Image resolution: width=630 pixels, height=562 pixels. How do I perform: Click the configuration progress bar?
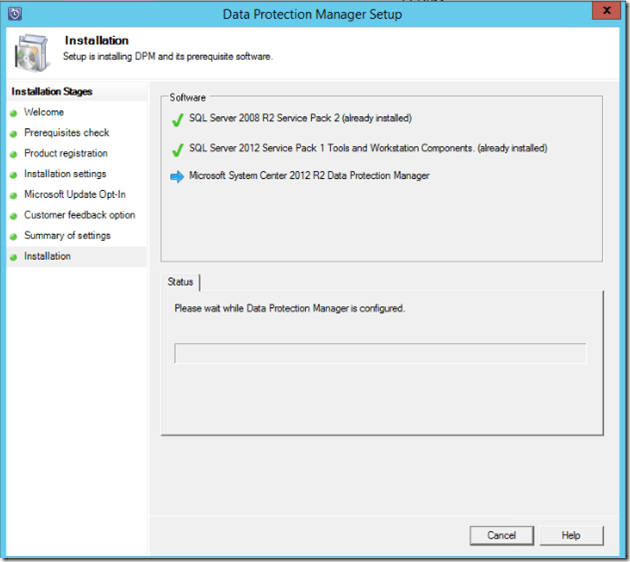tap(380, 354)
